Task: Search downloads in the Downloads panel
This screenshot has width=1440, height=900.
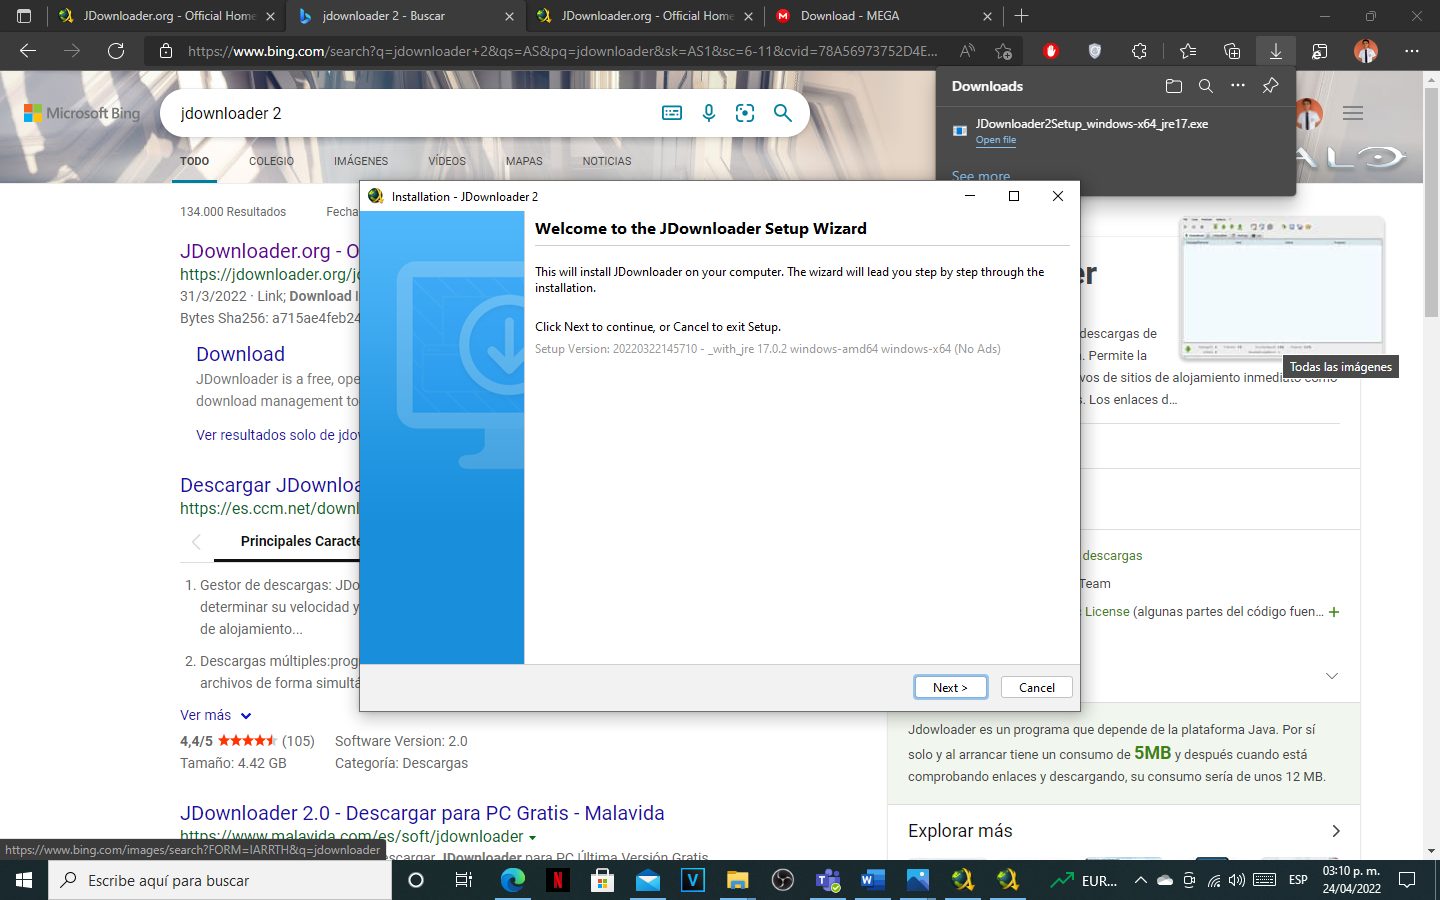Action: 1206,86
